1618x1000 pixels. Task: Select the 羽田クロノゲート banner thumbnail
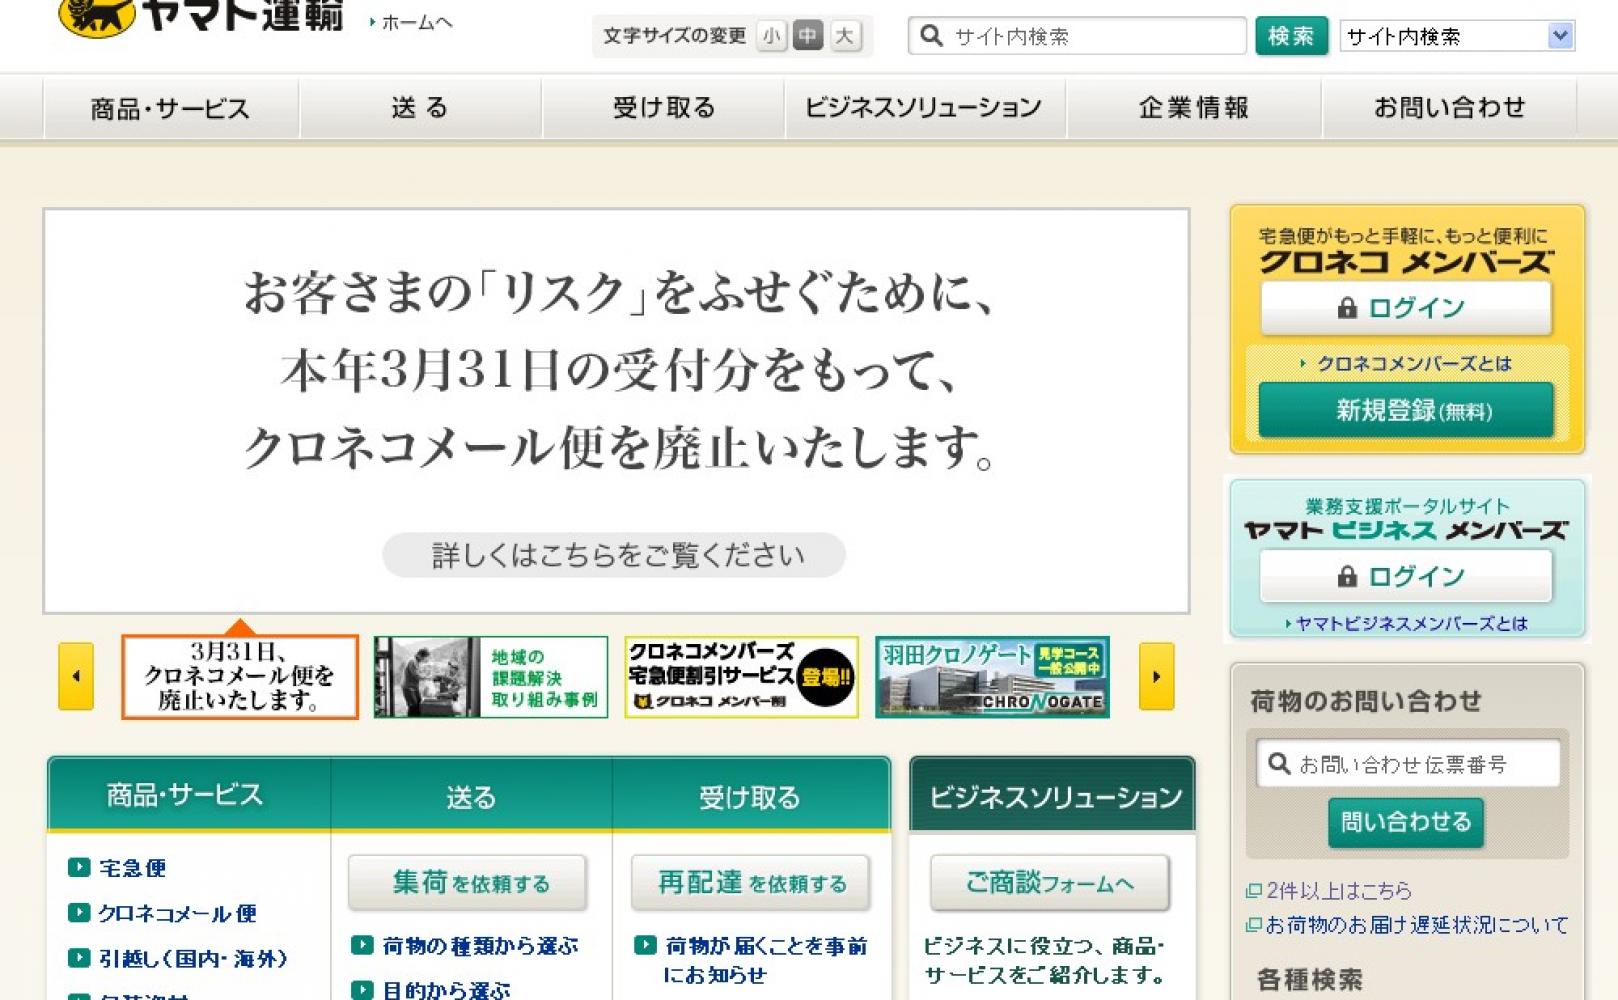[992, 677]
